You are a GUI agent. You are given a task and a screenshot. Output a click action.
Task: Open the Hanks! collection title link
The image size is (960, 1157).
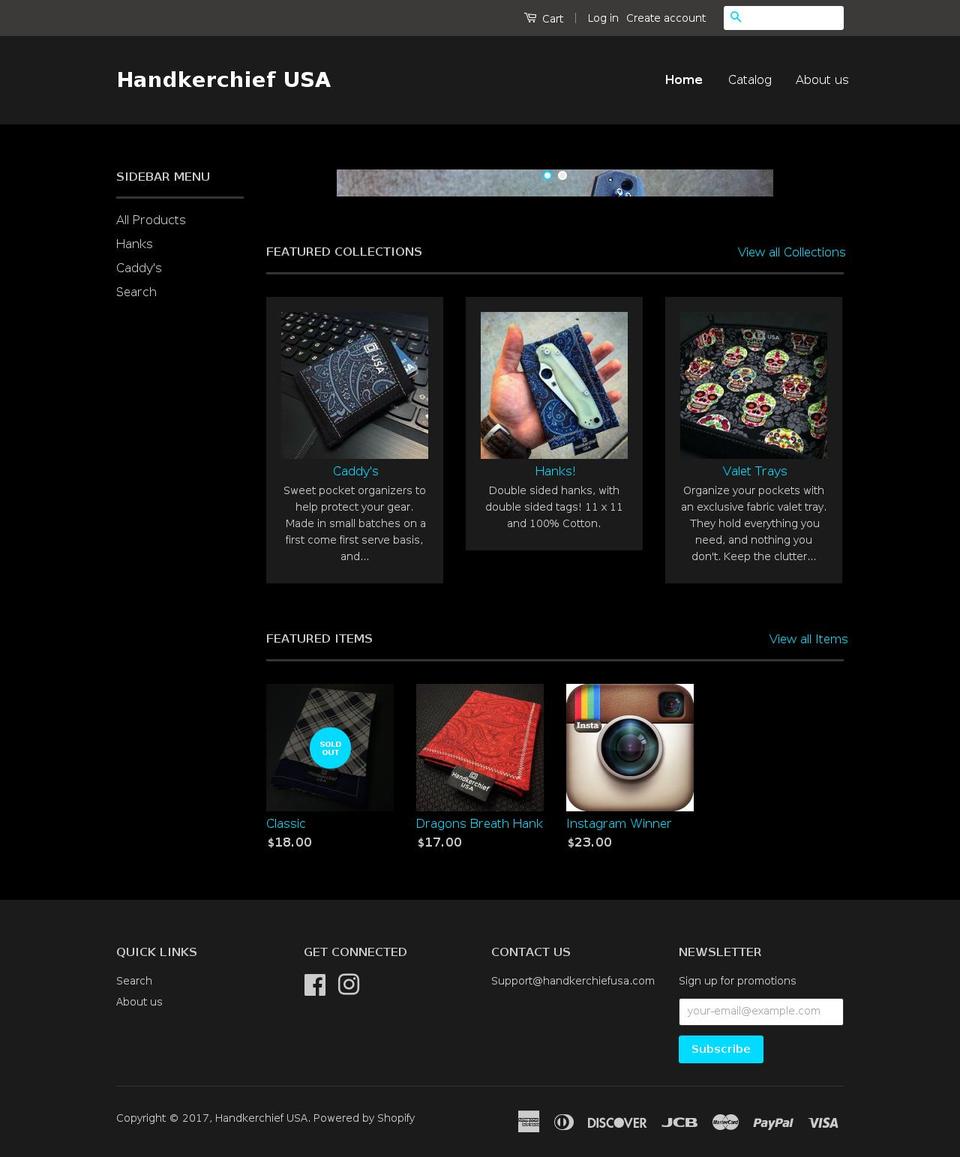(x=555, y=471)
